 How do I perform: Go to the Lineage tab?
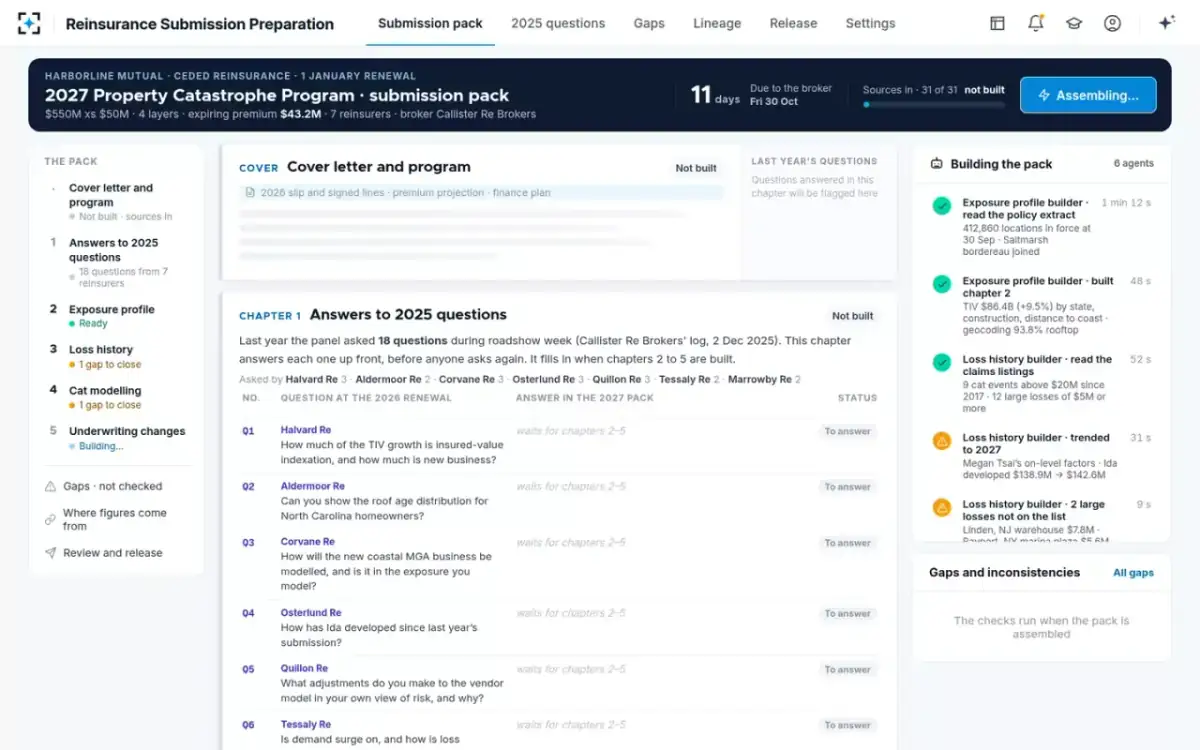(x=717, y=23)
